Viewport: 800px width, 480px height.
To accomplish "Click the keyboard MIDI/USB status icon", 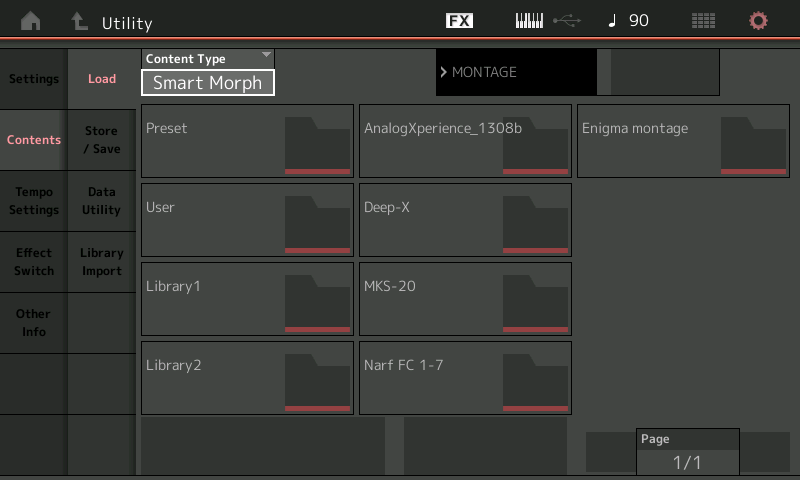I will pyautogui.click(x=546, y=21).
